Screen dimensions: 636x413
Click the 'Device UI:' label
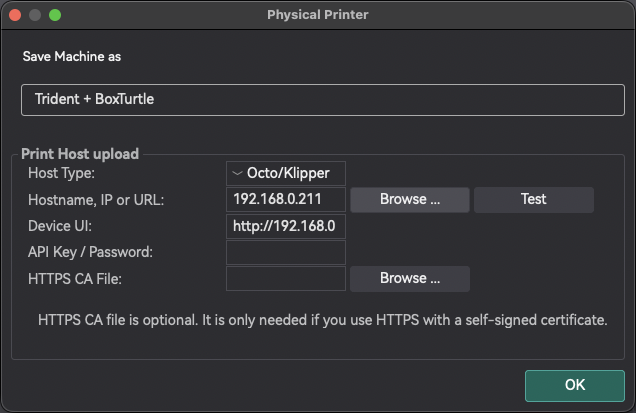point(60,226)
